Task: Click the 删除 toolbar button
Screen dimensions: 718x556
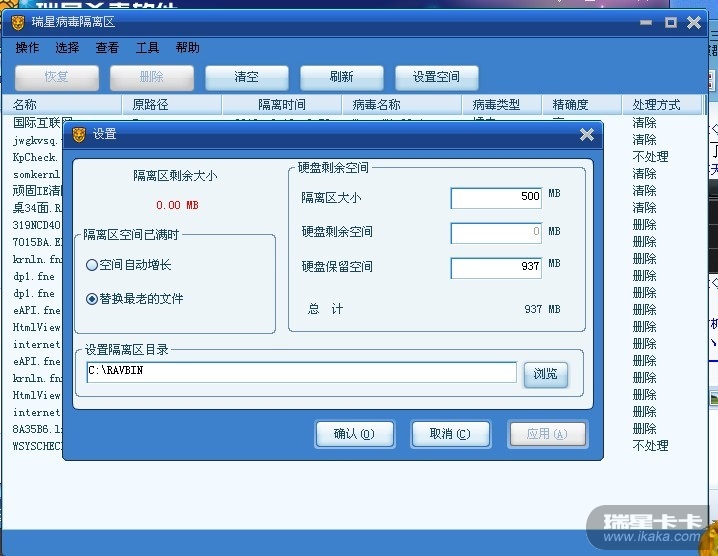Action: [152, 77]
